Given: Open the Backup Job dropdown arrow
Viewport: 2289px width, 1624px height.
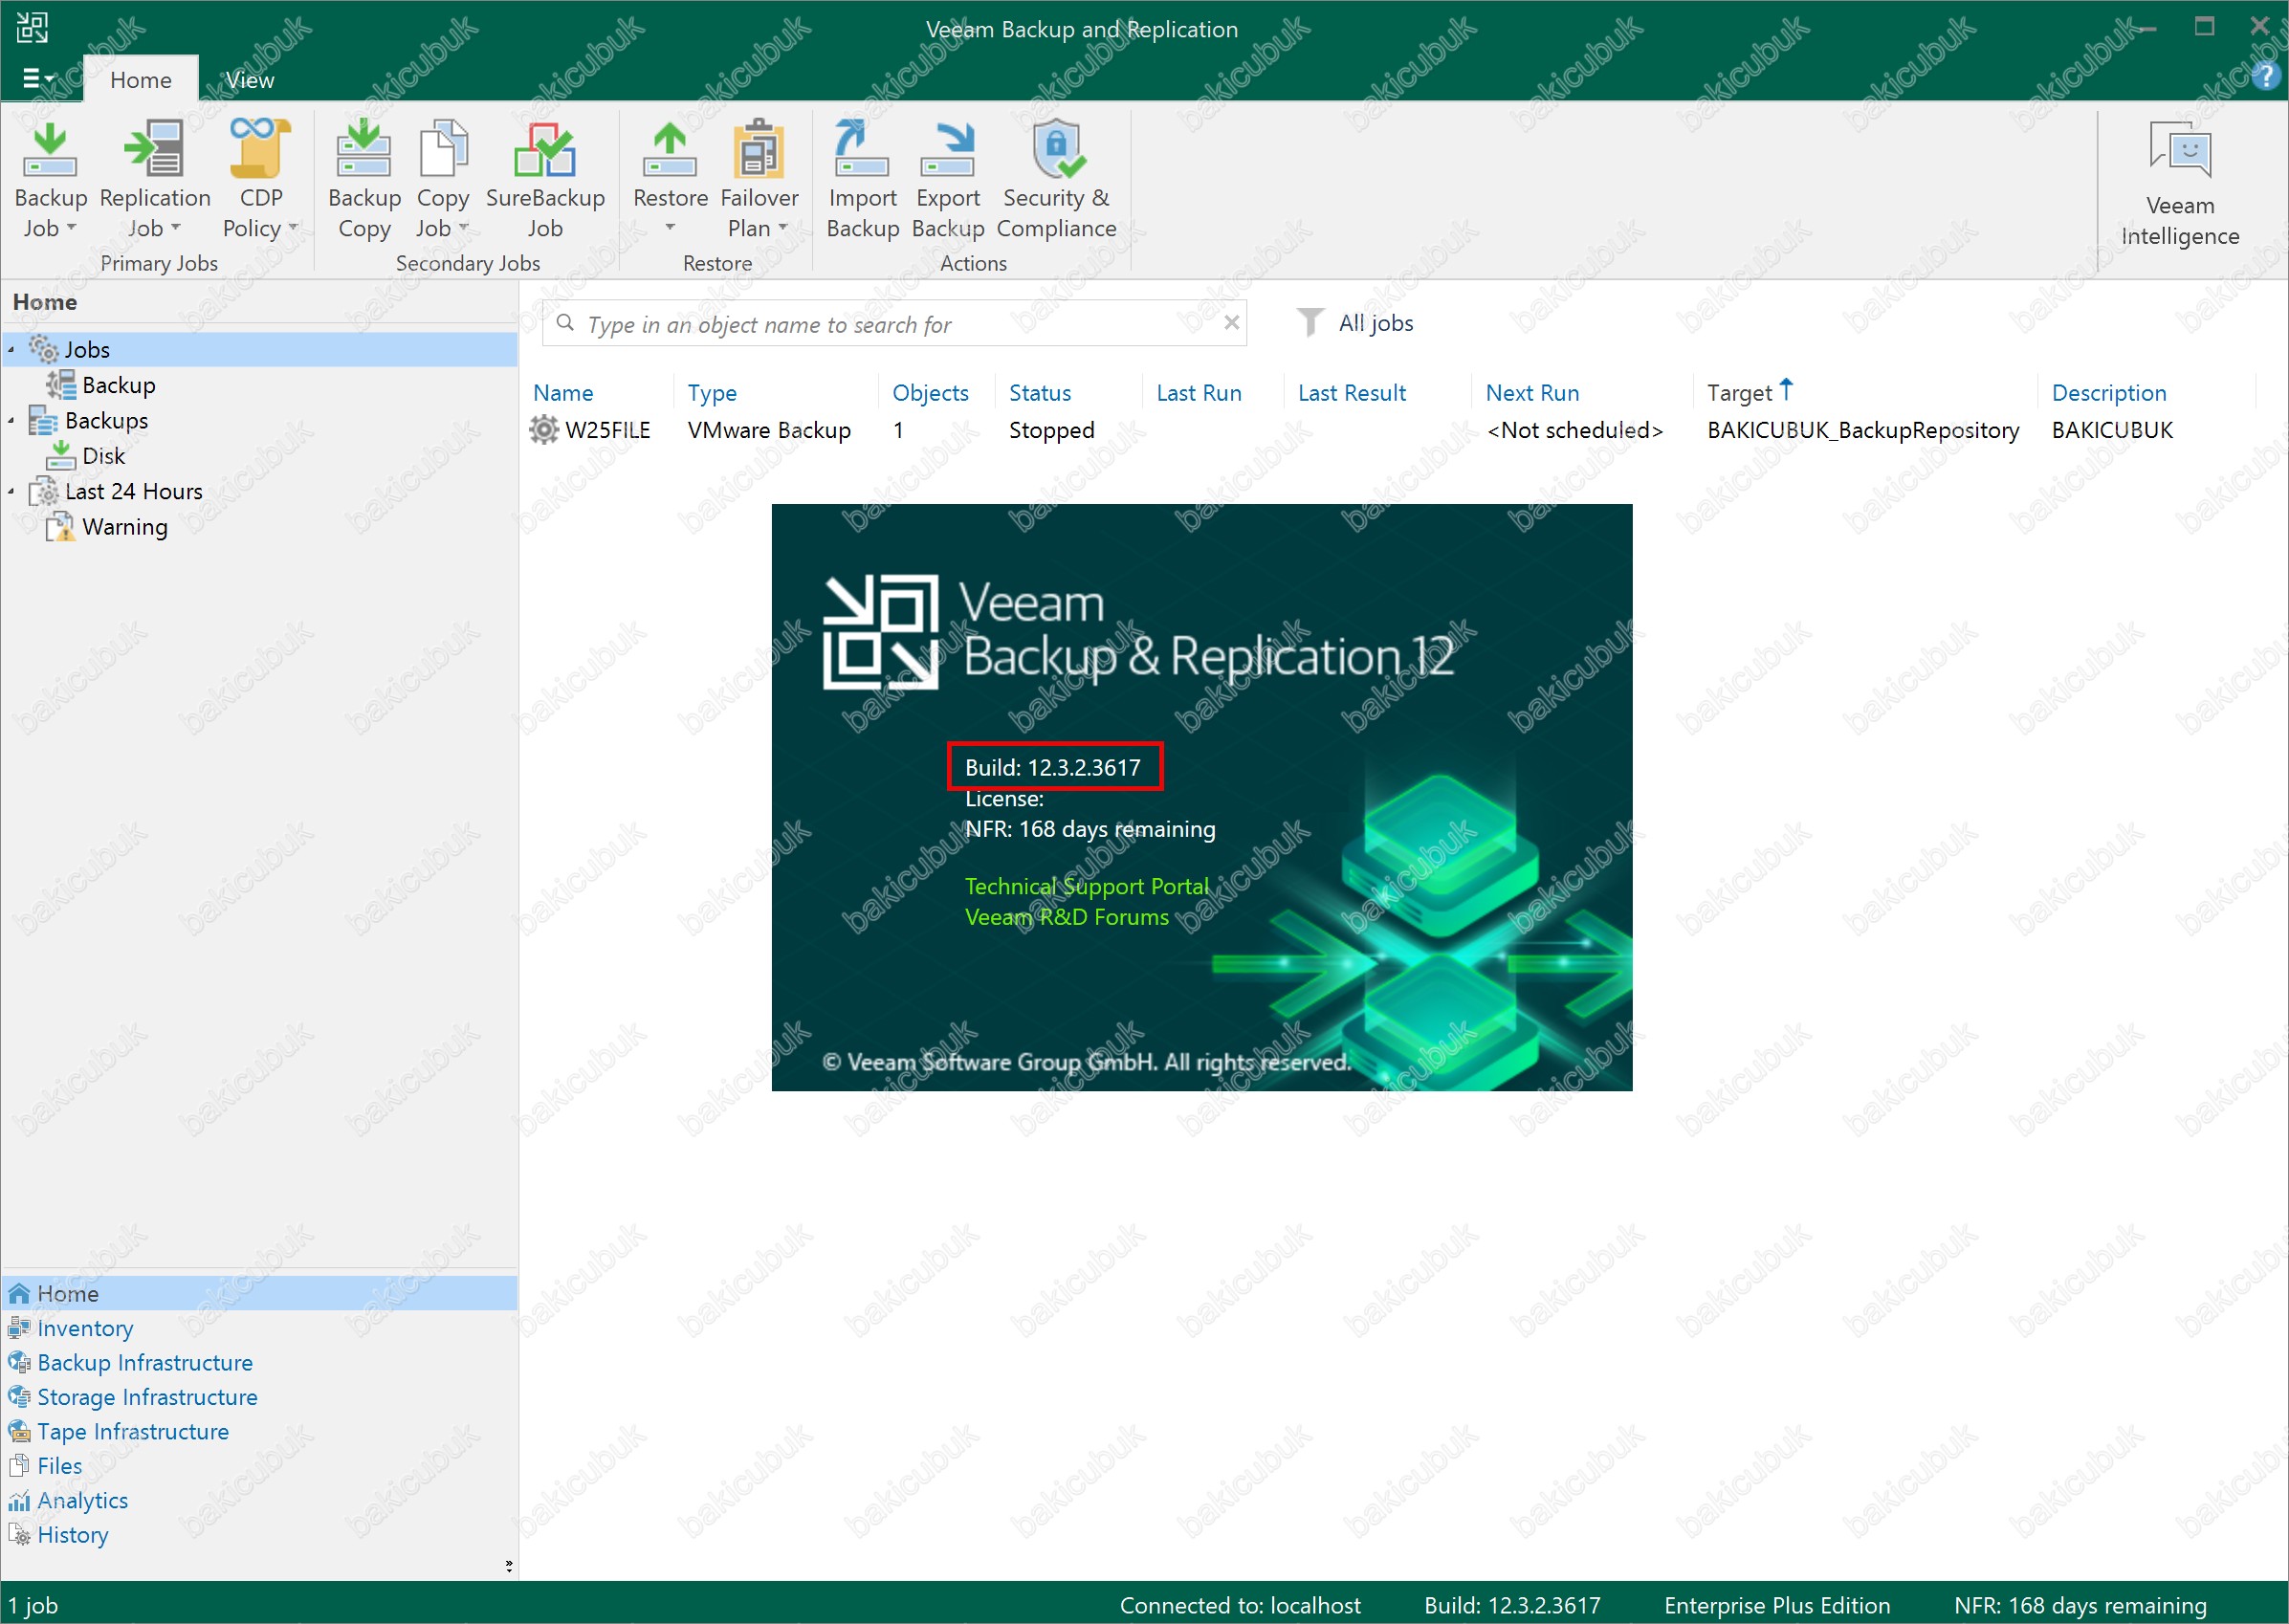Looking at the screenshot, I should (x=72, y=228).
